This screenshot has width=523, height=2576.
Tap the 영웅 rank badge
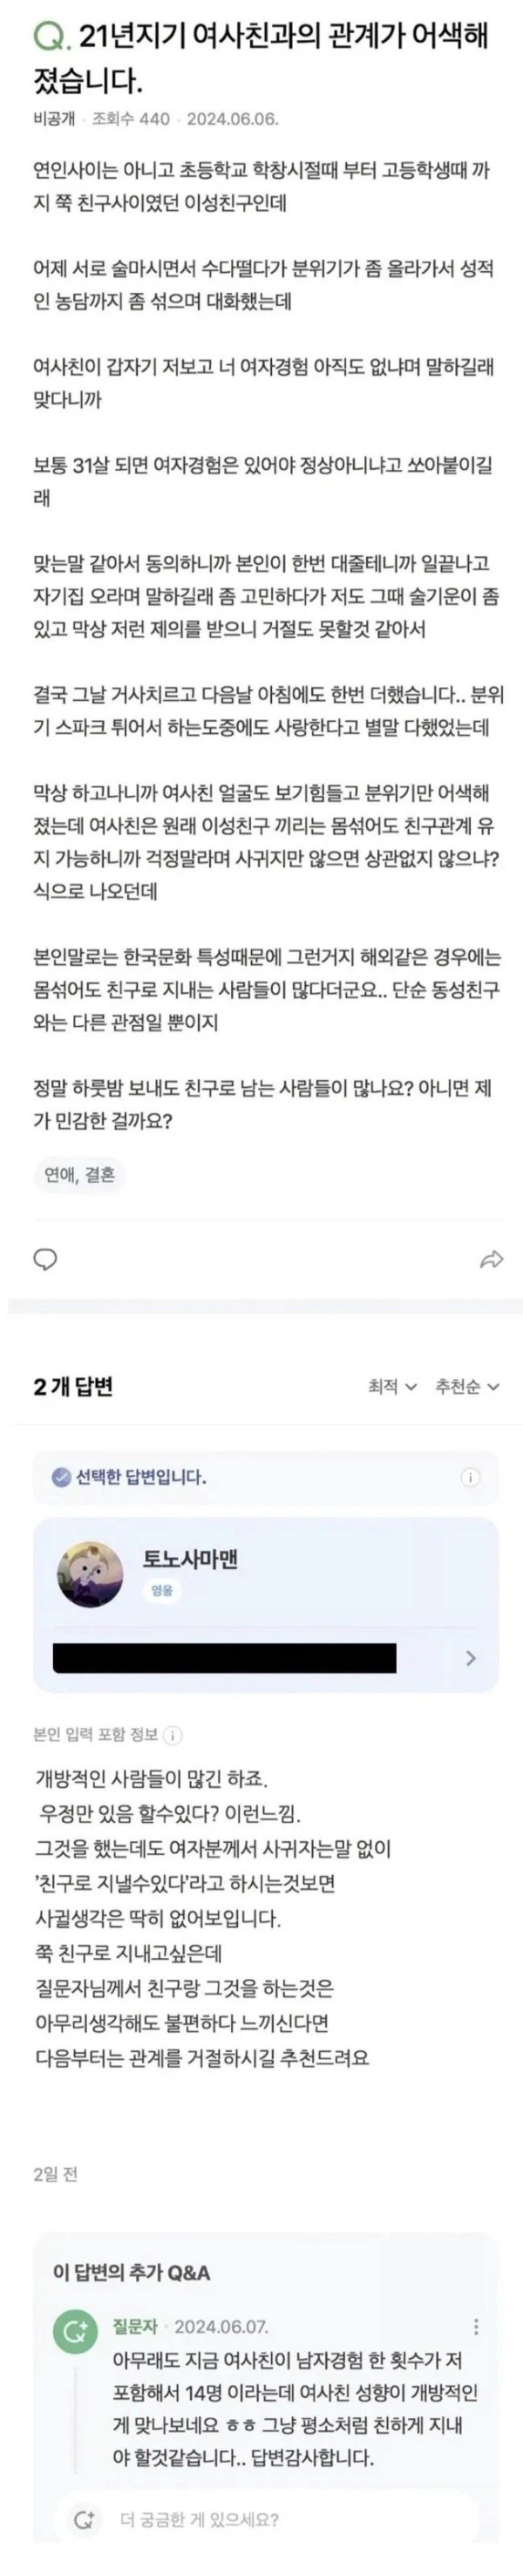(161, 1590)
